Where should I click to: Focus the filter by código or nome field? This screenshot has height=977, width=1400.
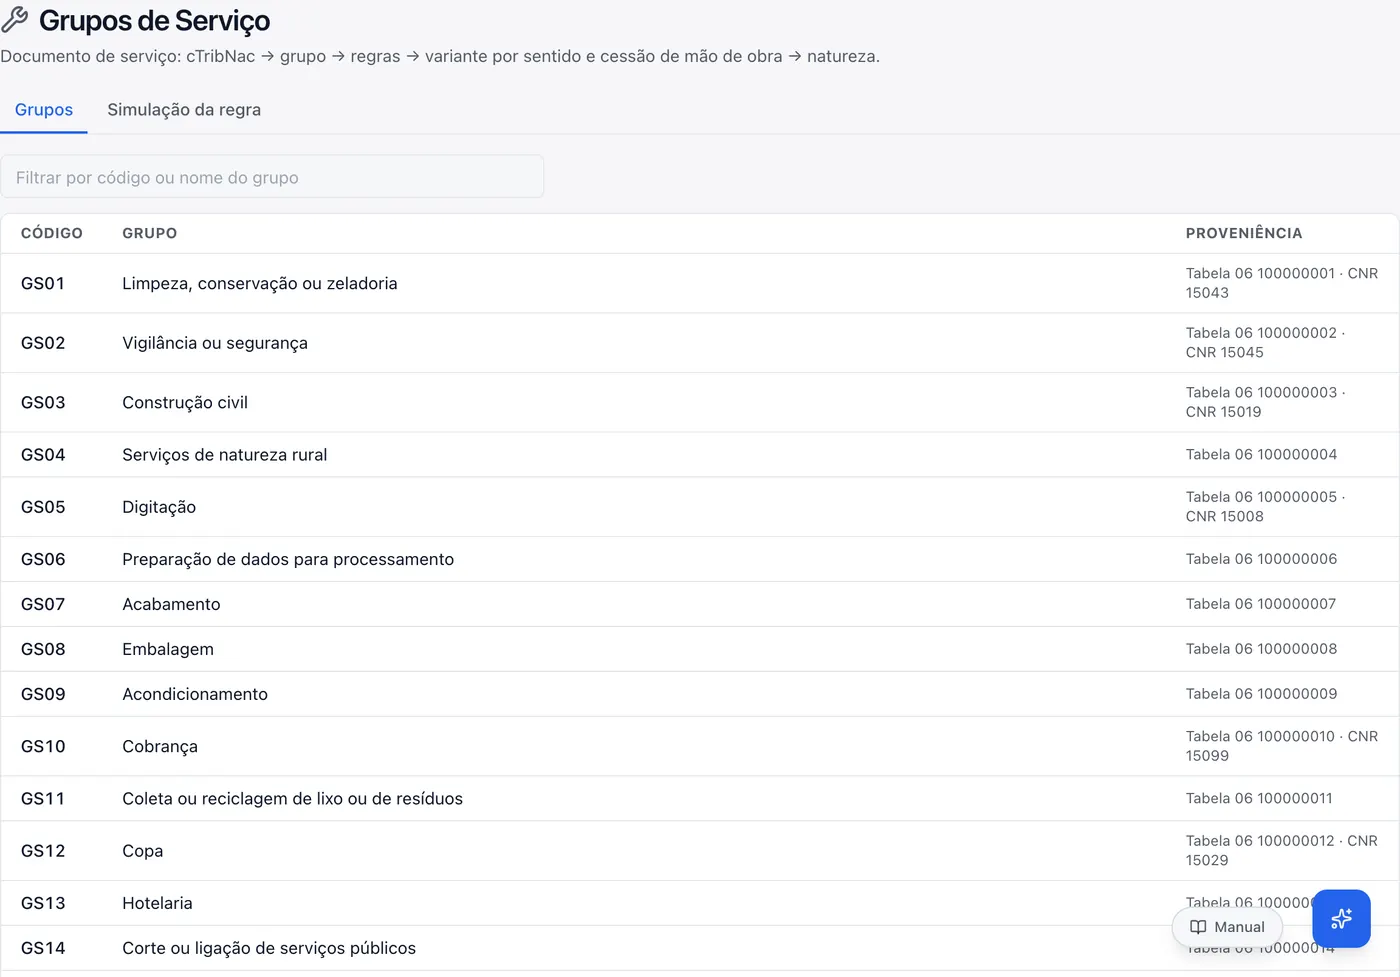(x=272, y=177)
